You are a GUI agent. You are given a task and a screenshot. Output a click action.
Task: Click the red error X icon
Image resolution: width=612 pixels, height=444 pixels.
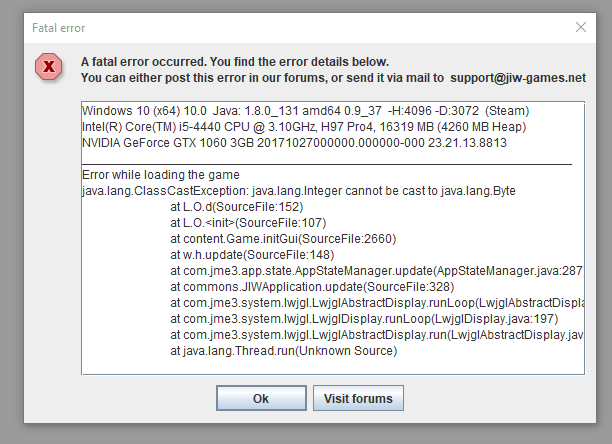(47, 67)
